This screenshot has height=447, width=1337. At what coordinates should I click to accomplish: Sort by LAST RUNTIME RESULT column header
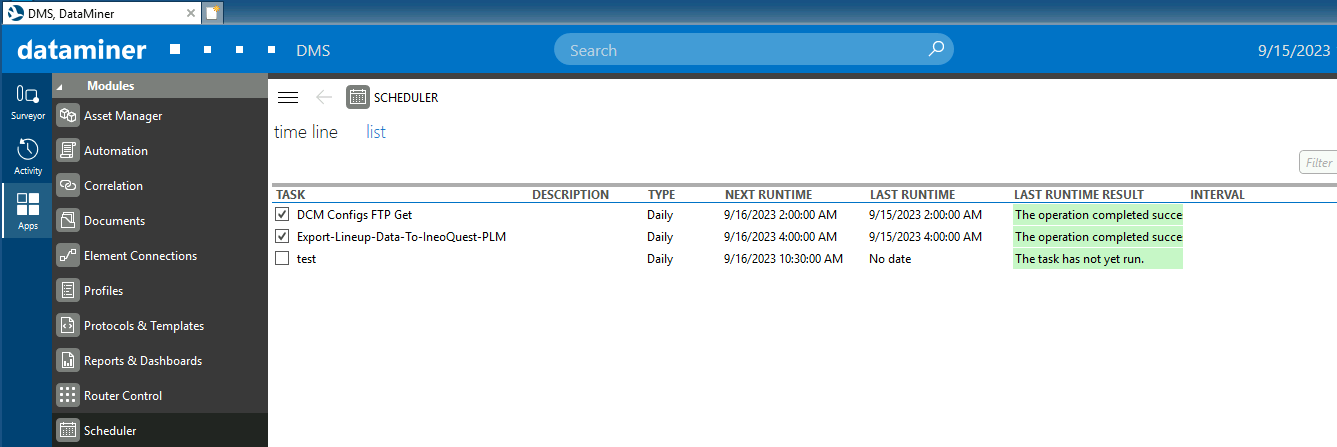tap(1079, 195)
